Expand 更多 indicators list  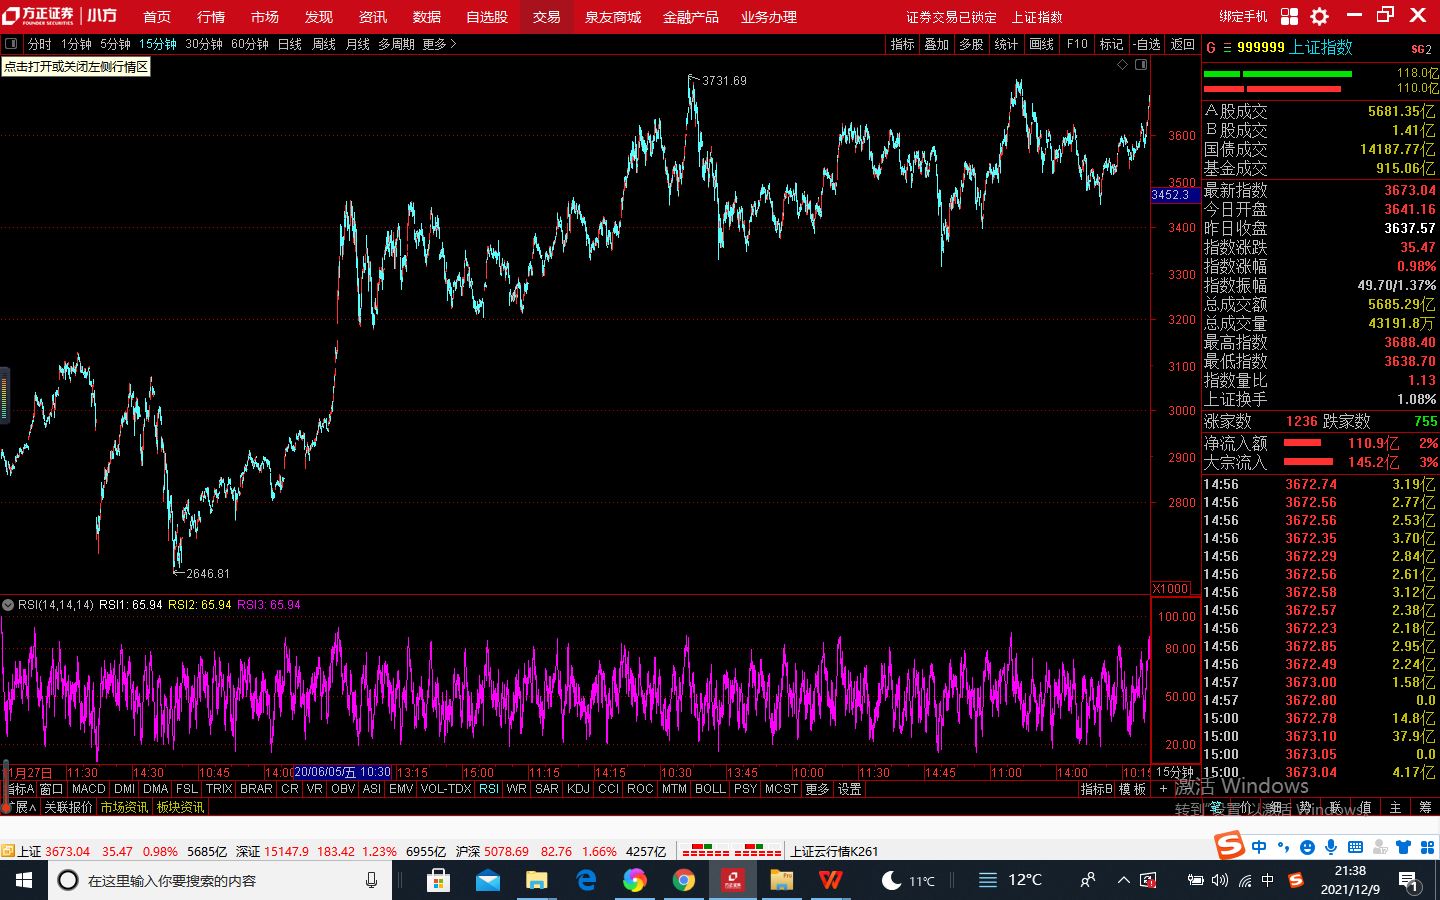(817, 789)
